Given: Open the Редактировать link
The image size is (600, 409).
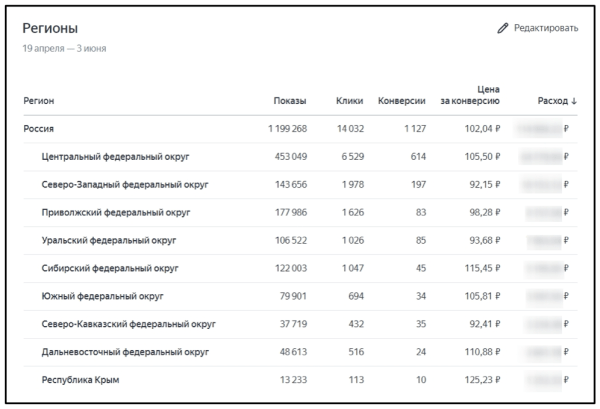Looking at the screenshot, I should point(545,29).
